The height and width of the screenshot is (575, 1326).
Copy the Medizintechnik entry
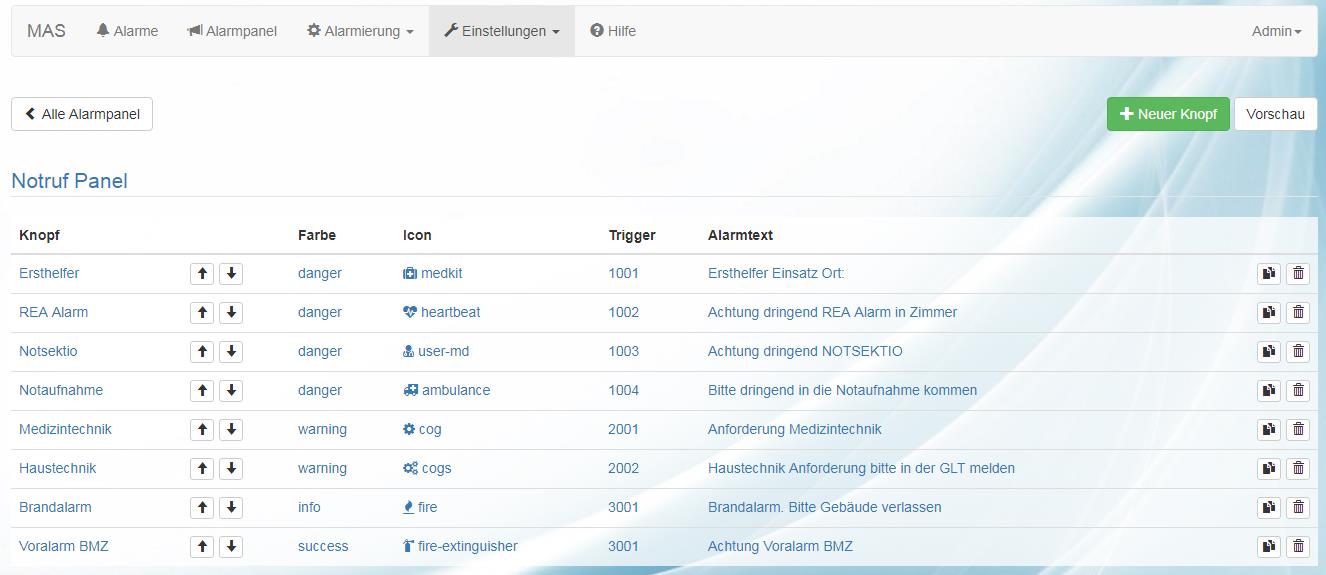click(x=1269, y=430)
